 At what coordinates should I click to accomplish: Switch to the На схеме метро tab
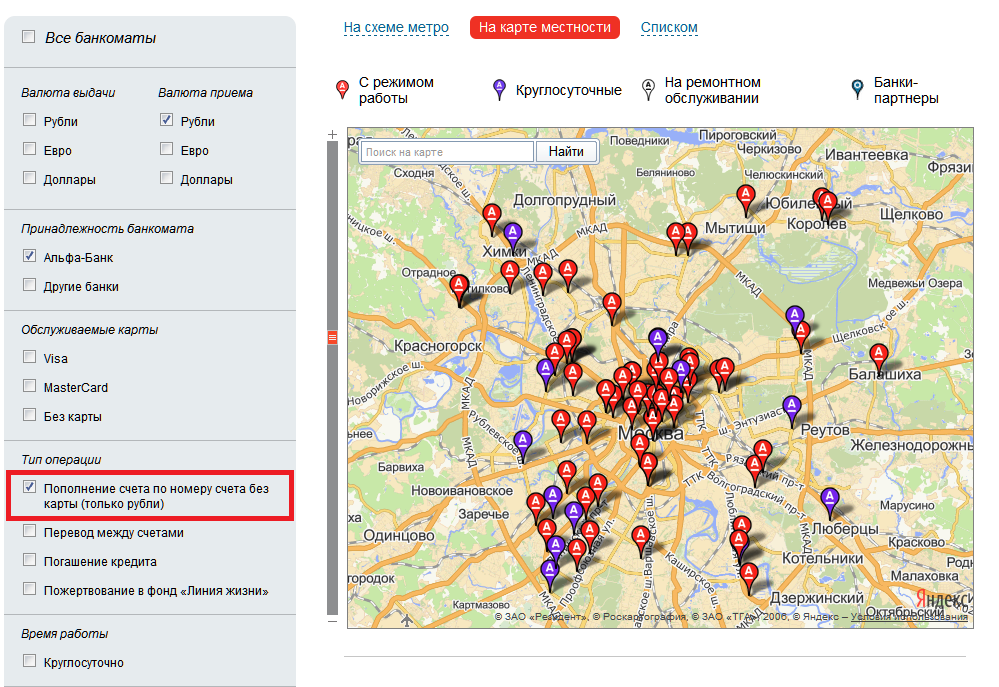[396, 28]
